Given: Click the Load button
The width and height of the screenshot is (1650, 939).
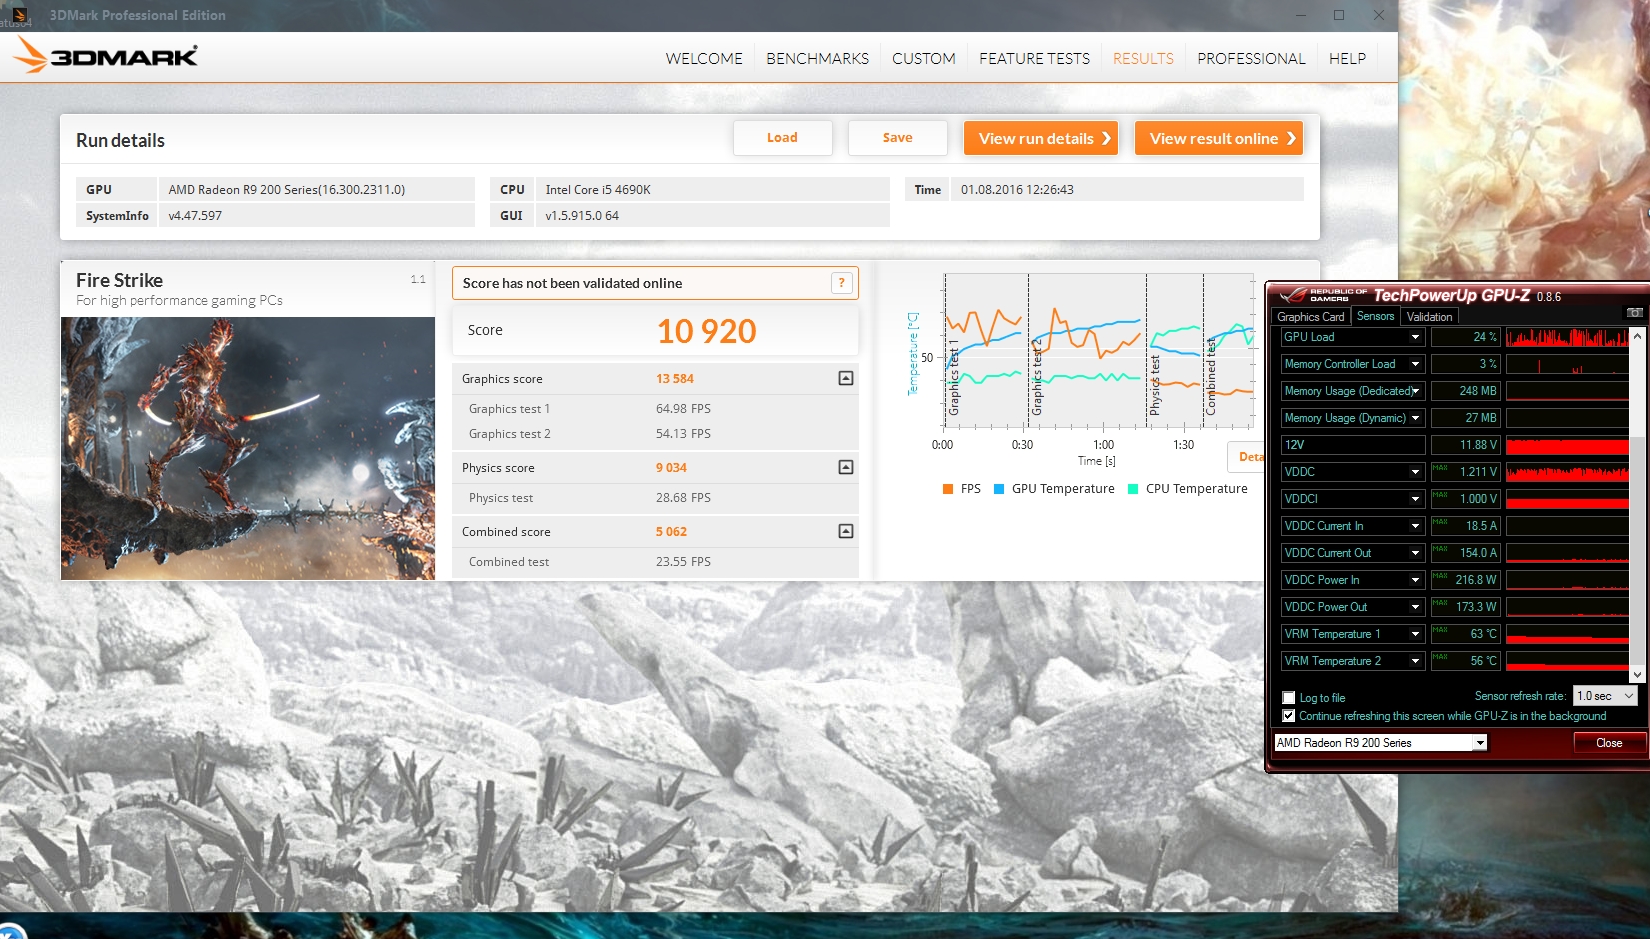Looking at the screenshot, I should 782,138.
